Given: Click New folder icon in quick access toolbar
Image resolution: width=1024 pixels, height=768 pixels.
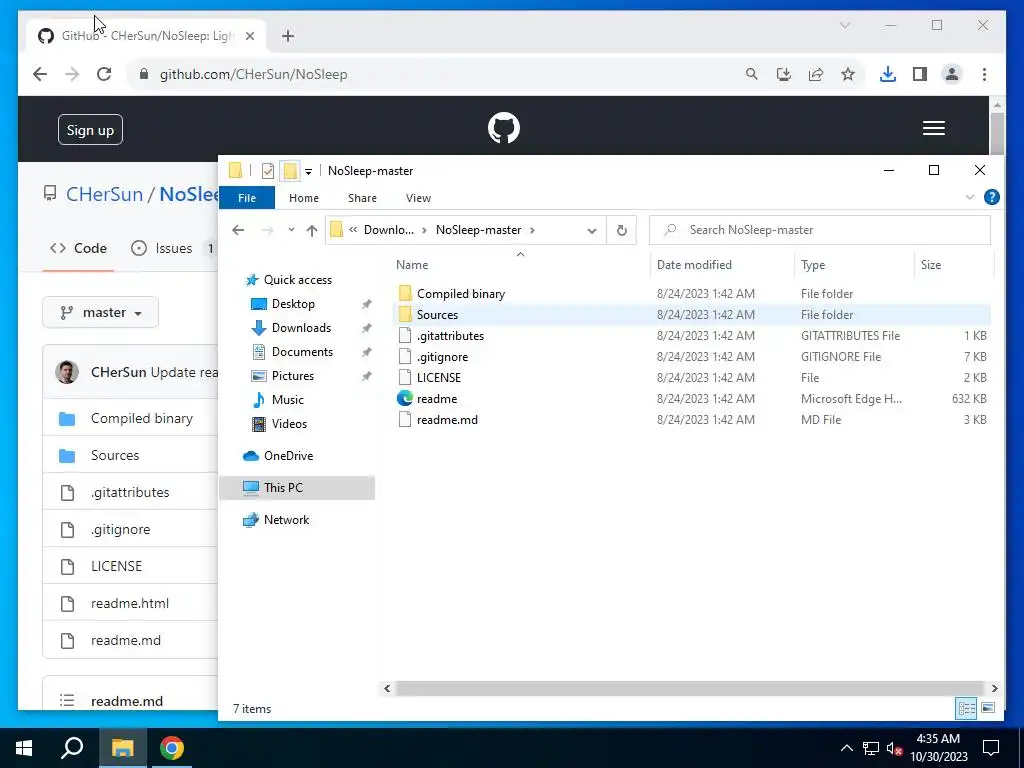Looking at the screenshot, I should click(290, 171).
